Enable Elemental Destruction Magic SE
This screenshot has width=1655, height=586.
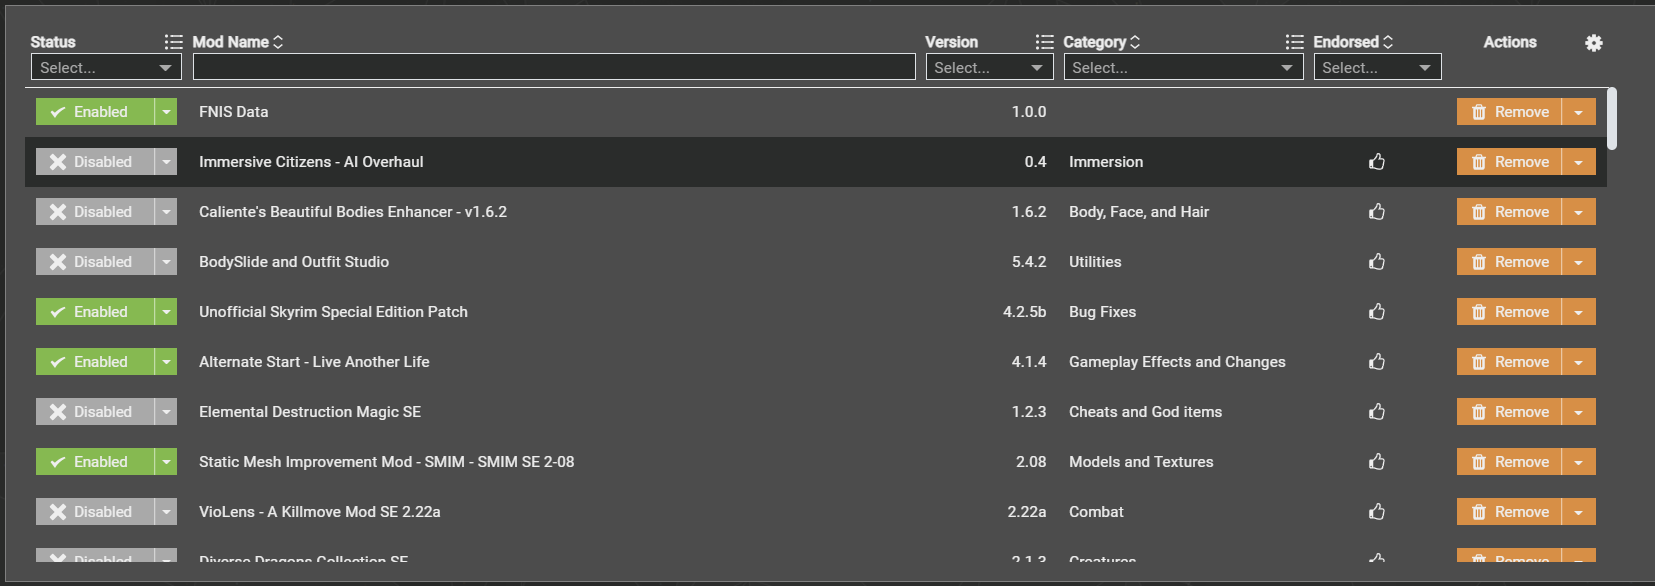tap(95, 411)
